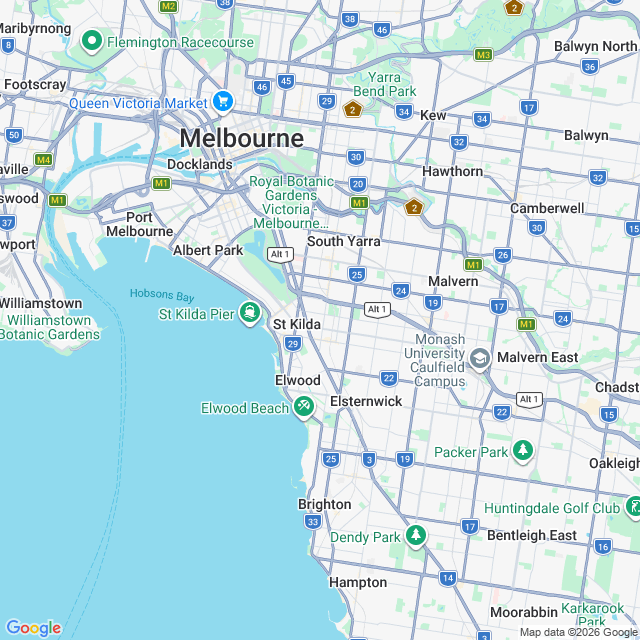This screenshot has width=640, height=640.
Task: Click the M3 motorway shield
Action: pos(483,54)
